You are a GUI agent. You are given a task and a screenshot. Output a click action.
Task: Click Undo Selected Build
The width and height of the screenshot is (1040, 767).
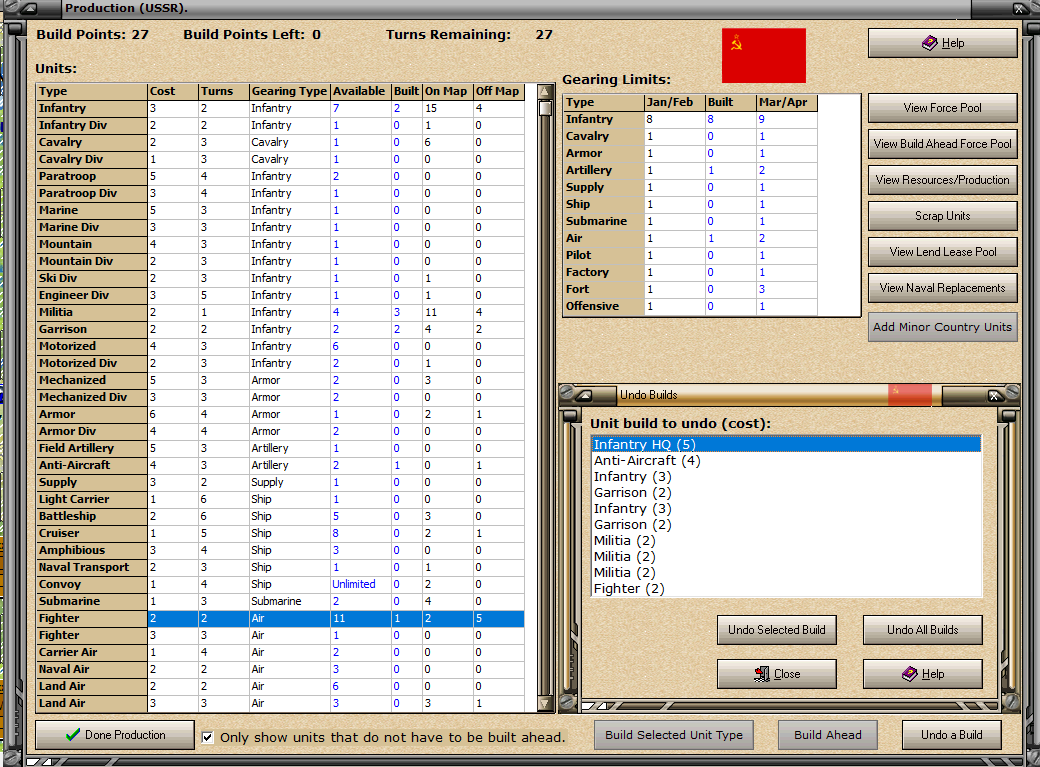tap(777, 630)
